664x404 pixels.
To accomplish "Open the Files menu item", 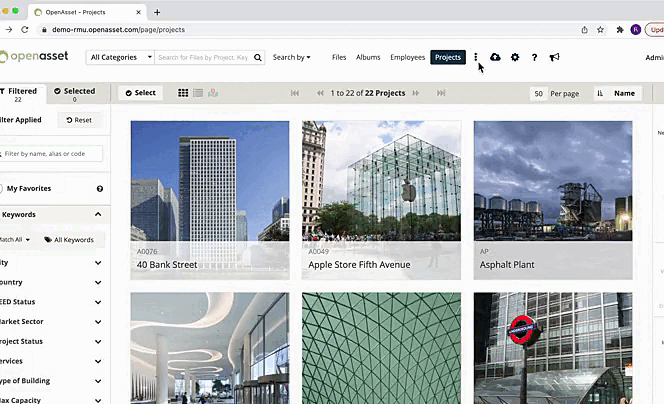I will coord(339,57).
